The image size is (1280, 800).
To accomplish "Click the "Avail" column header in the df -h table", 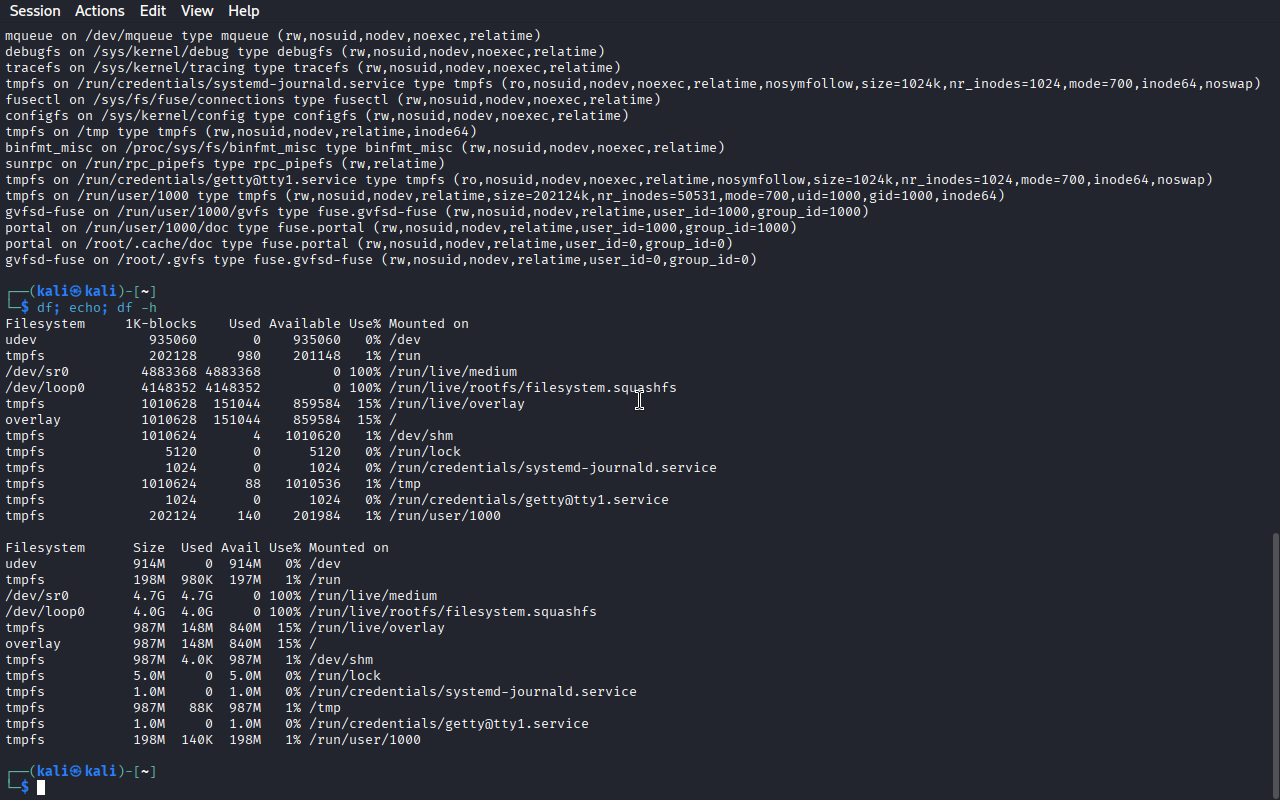I will (241, 548).
